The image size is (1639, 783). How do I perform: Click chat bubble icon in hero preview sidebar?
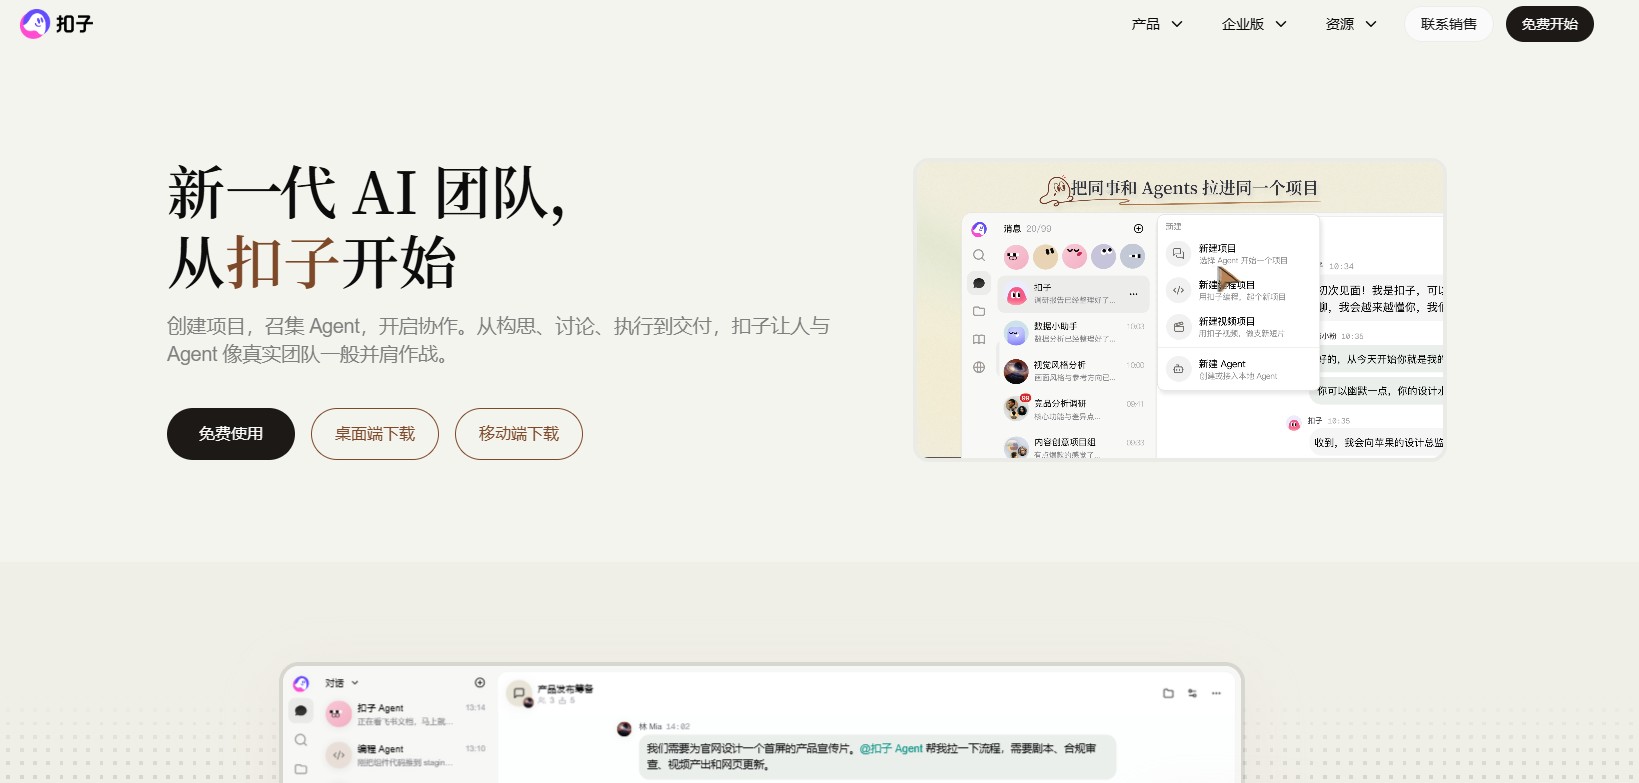[x=979, y=283]
